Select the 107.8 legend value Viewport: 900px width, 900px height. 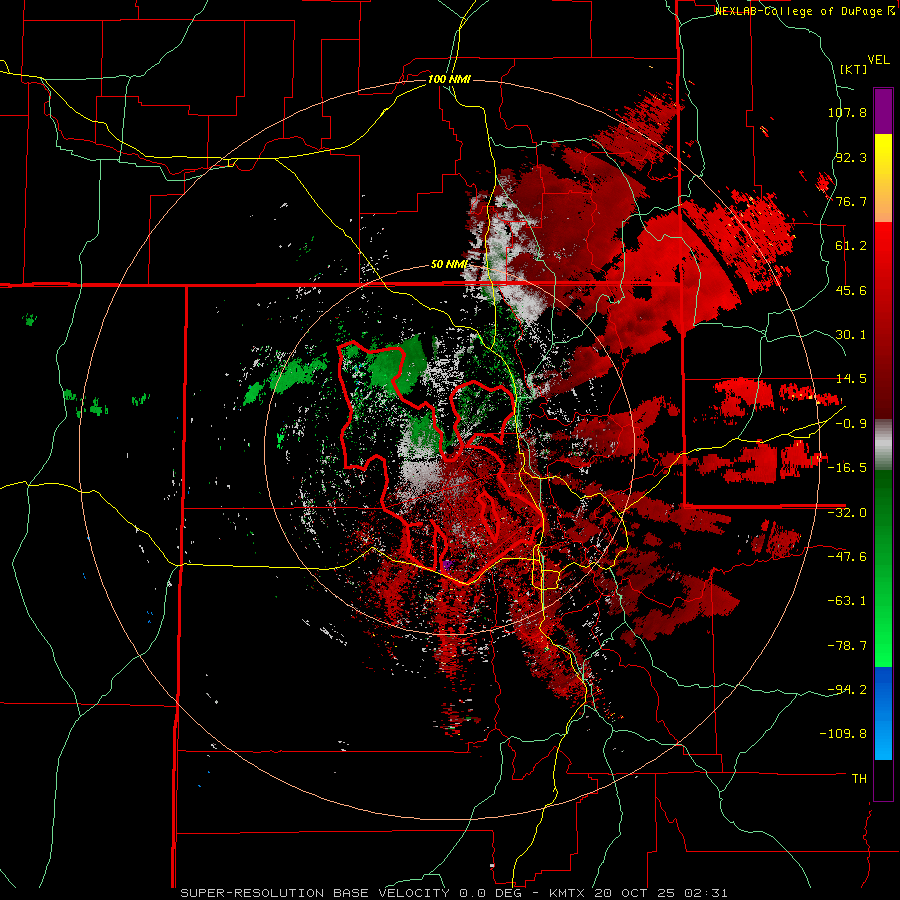(x=847, y=112)
